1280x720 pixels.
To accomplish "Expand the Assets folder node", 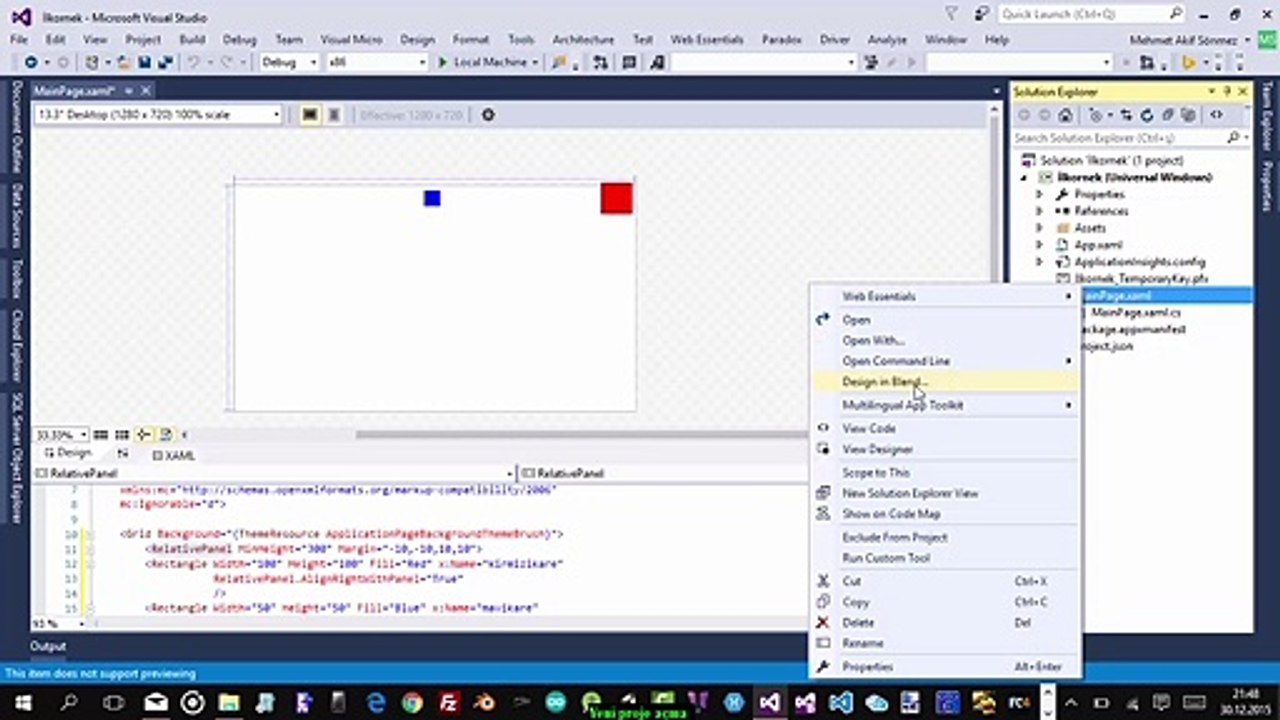I will point(1039,228).
